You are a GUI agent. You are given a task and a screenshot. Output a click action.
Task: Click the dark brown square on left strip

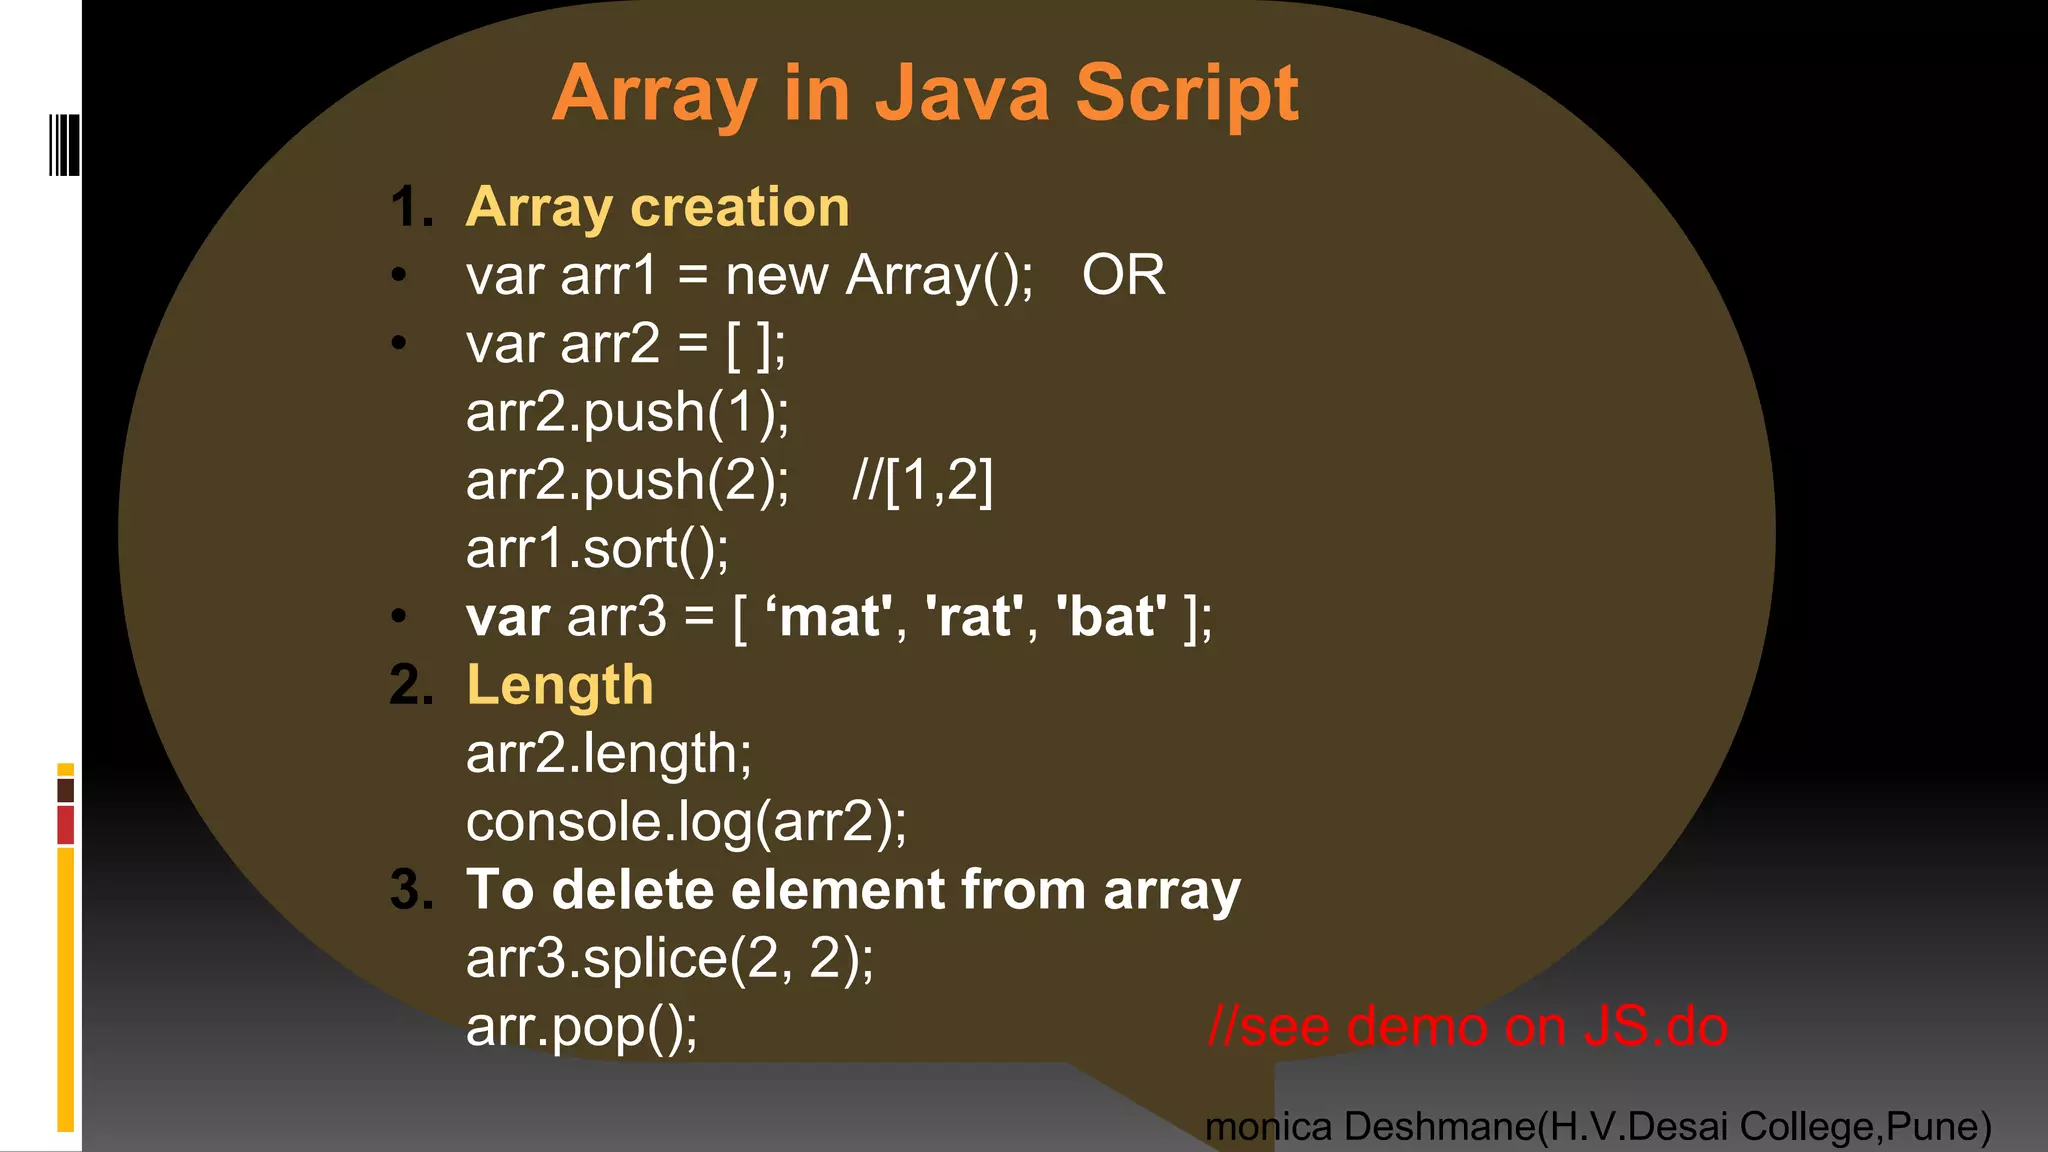[x=66, y=790]
